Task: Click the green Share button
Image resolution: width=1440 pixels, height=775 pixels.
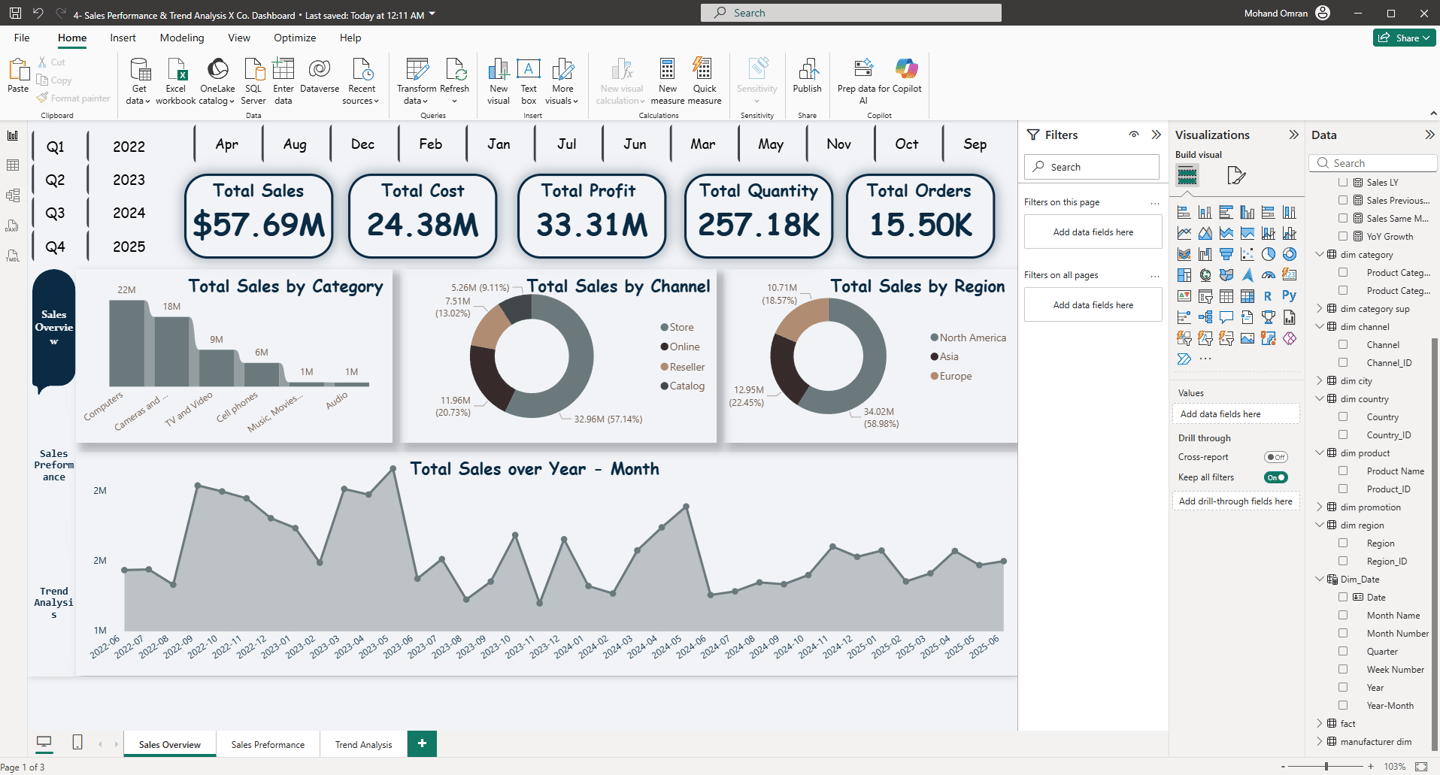Action: pos(1405,38)
